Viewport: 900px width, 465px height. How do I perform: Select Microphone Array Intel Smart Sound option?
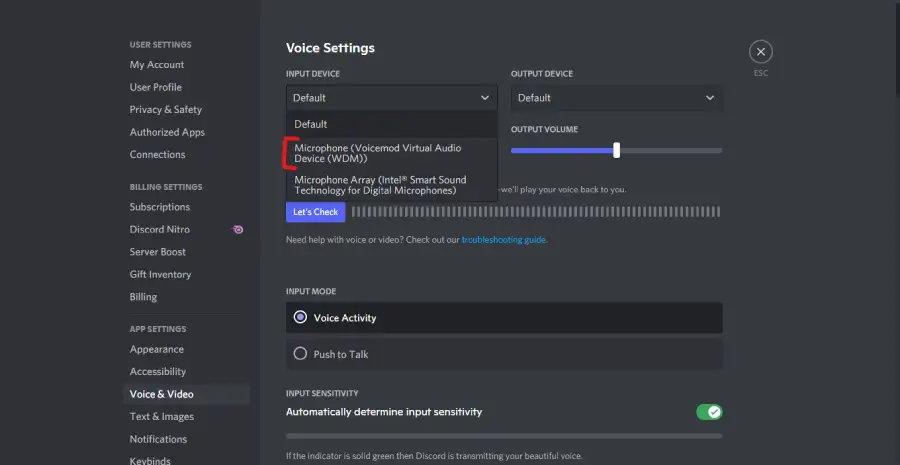coord(391,185)
